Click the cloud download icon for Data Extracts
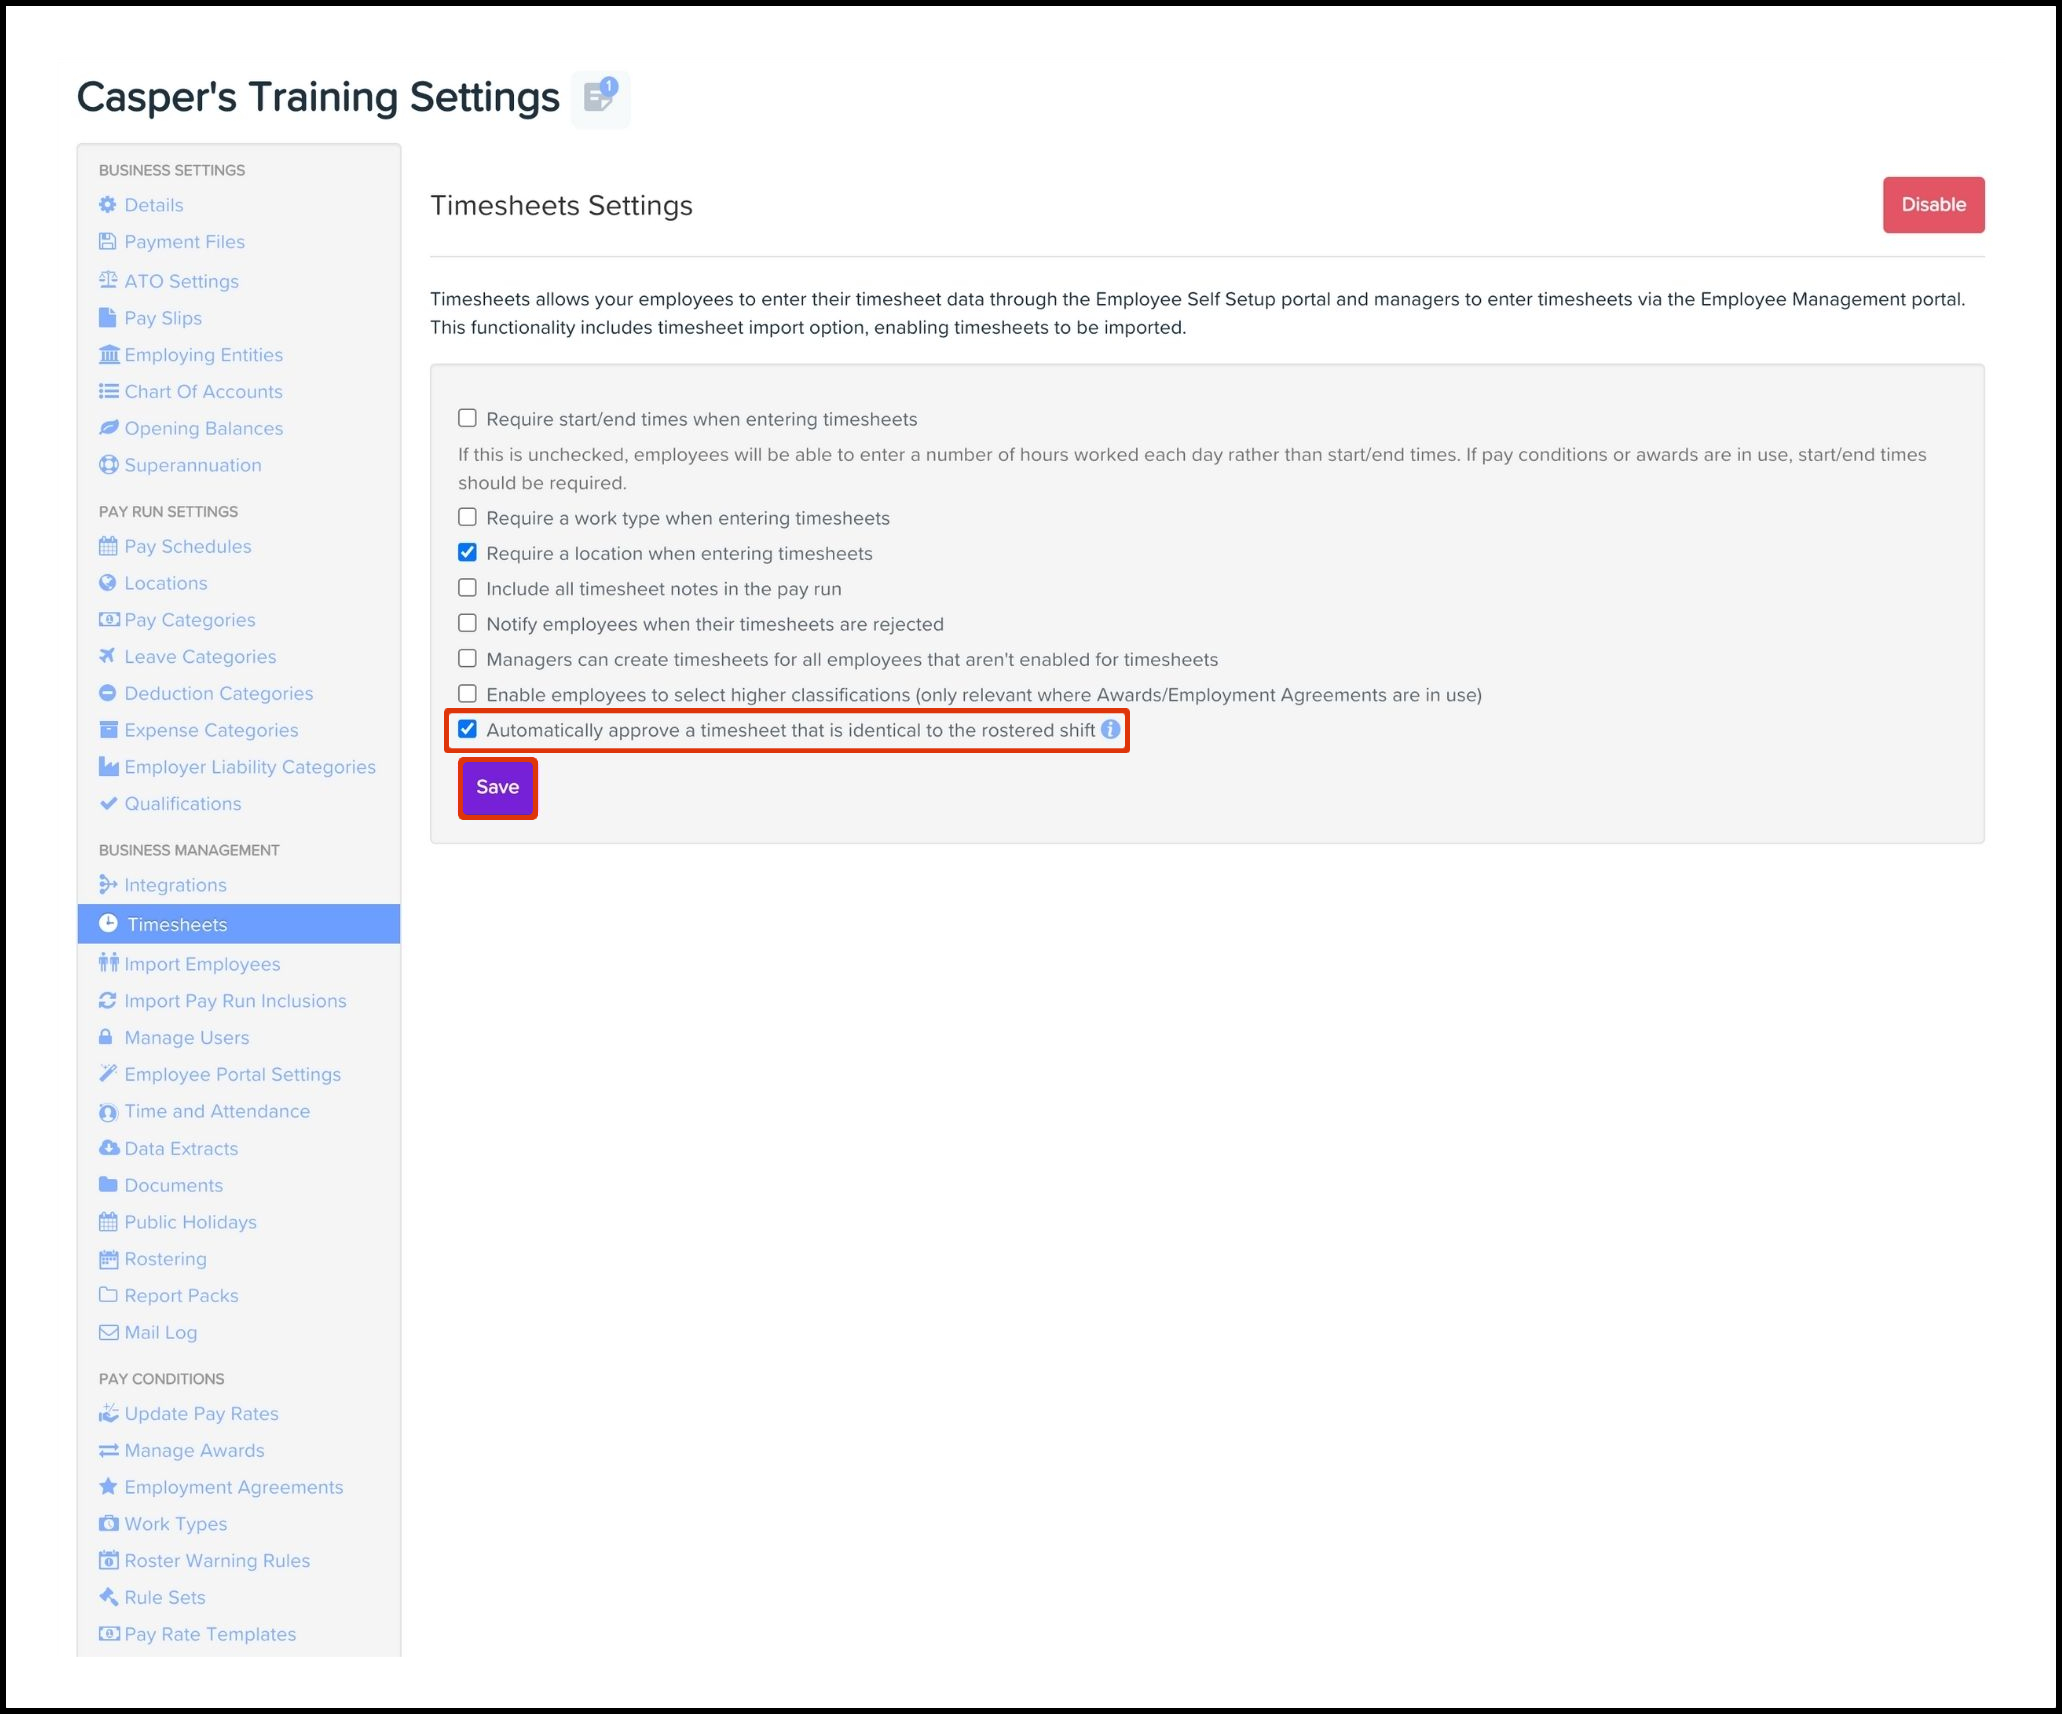The width and height of the screenshot is (2062, 1714). [108, 1148]
